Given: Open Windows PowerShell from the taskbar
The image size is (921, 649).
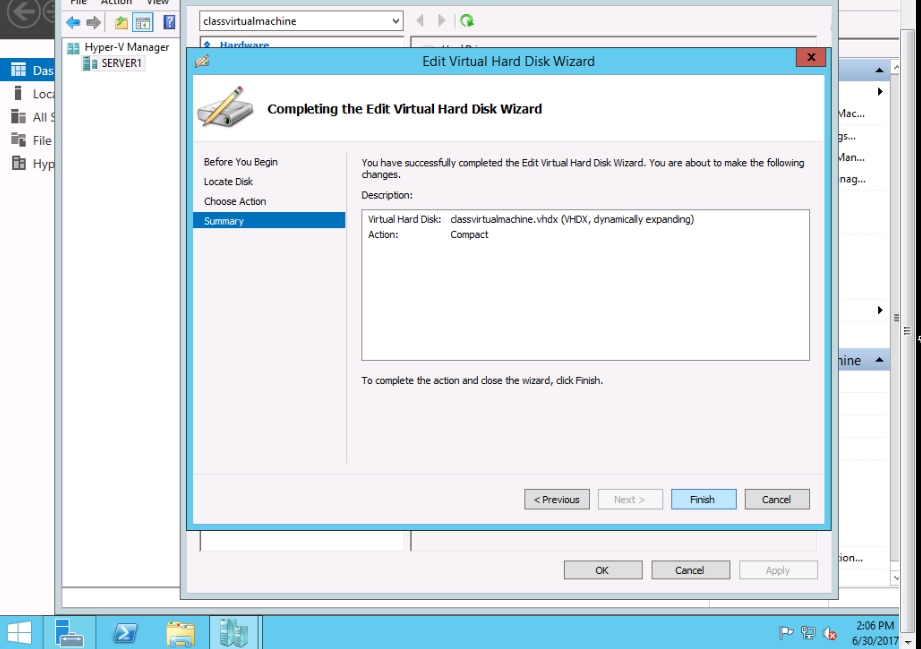Looking at the screenshot, I should tap(125, 632).
